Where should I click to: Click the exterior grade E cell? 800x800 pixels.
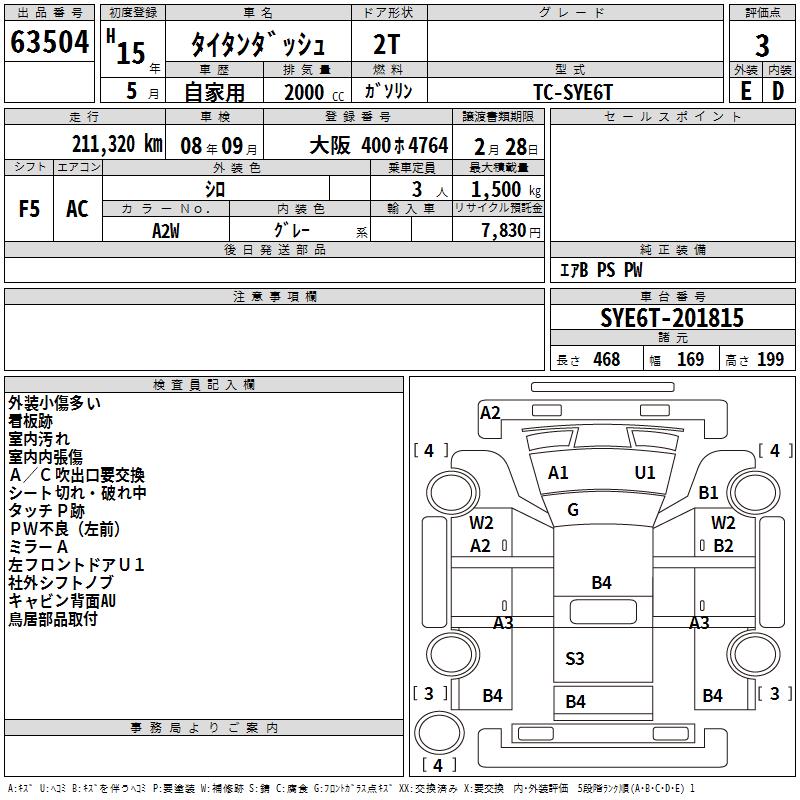(745, 90)
